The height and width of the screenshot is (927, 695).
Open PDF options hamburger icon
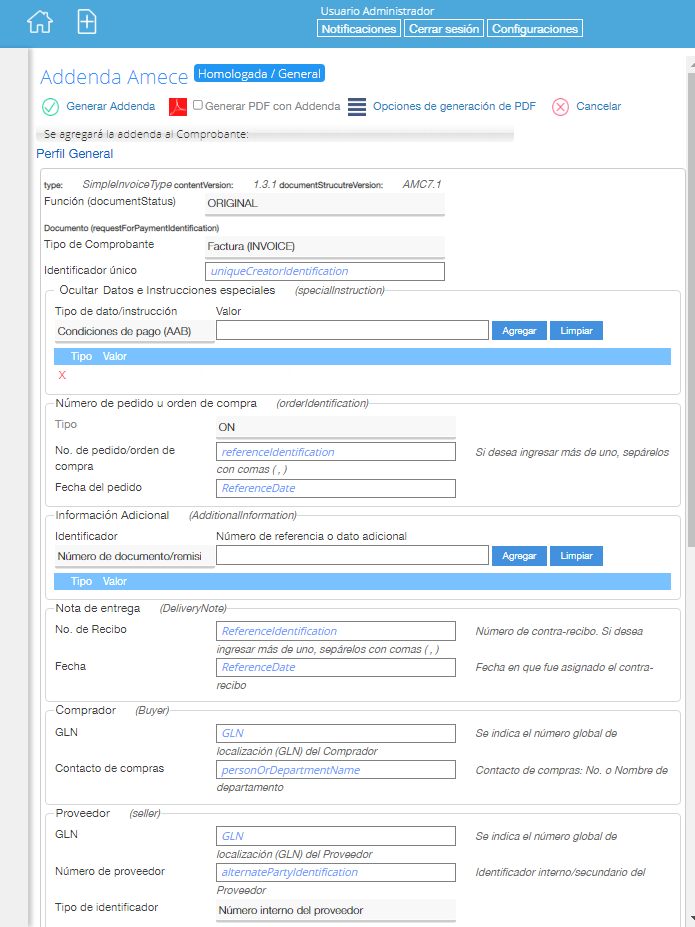tap(357, 107)
